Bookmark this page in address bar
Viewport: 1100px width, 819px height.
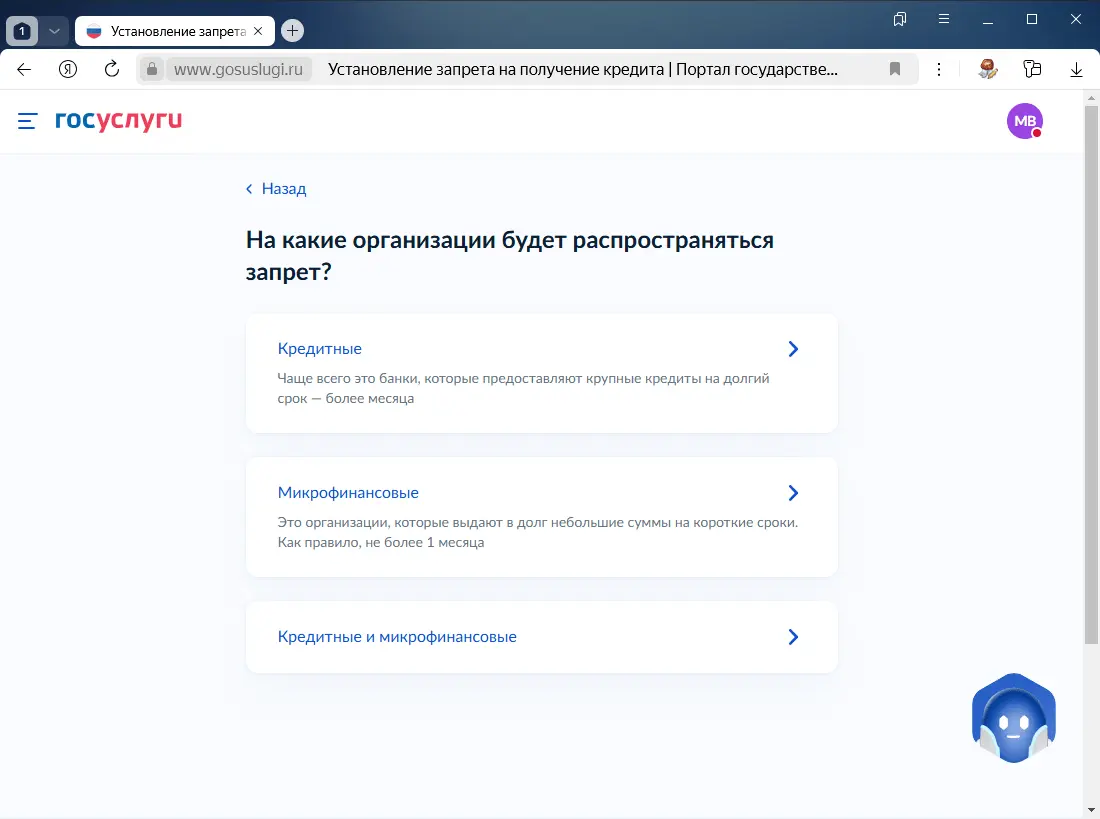click(894, 69)
